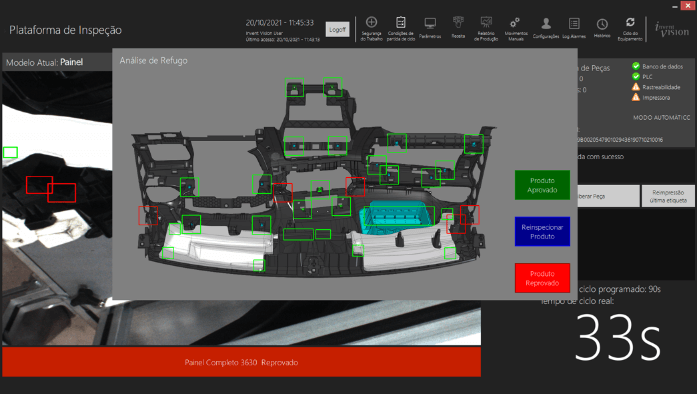Click the blue Reinspecionar Produto button
Viewport: 697px width, 394px height.
(x=542, y=231)
